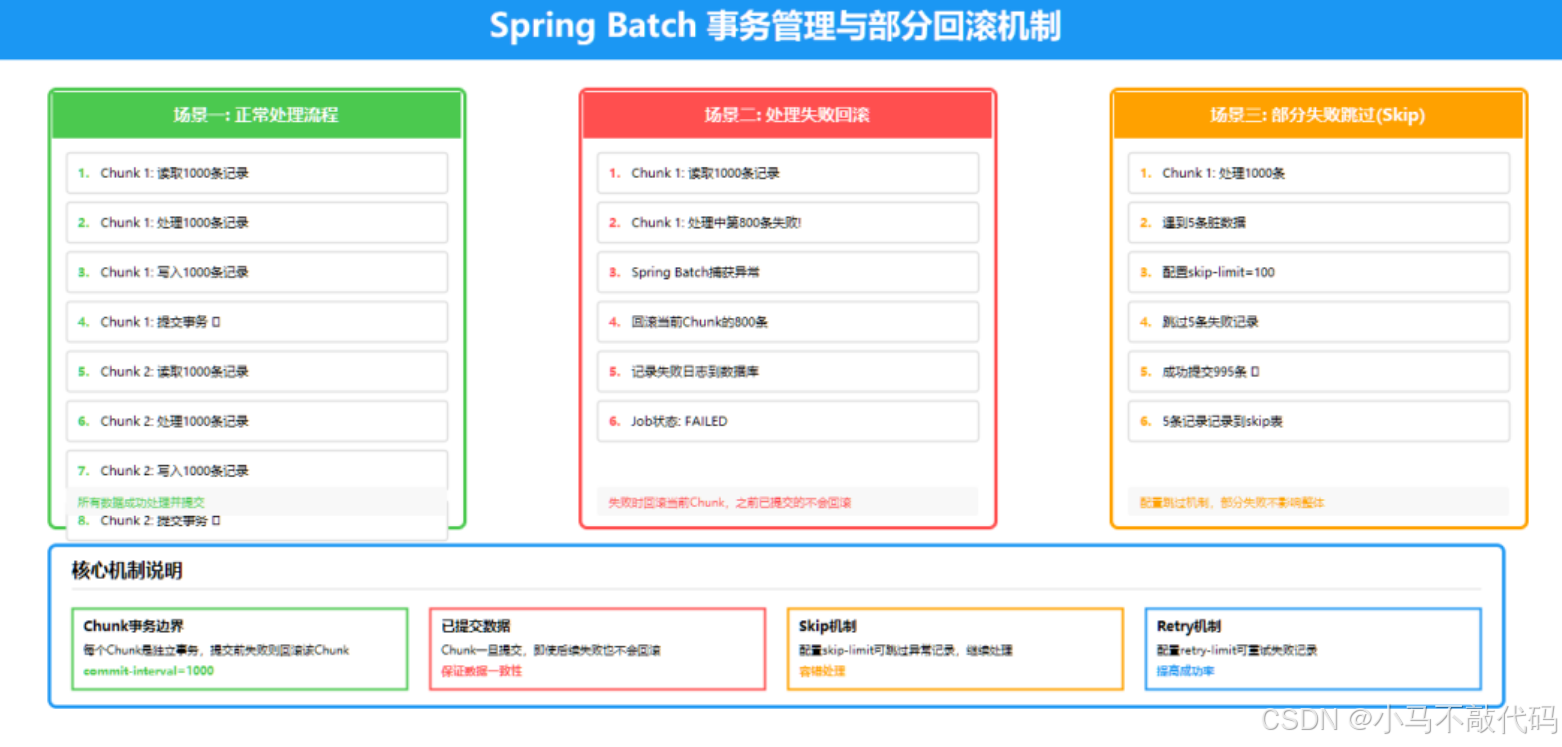
Task: Select row '5条记录记录到skip表'
Action: (1319, 421)
